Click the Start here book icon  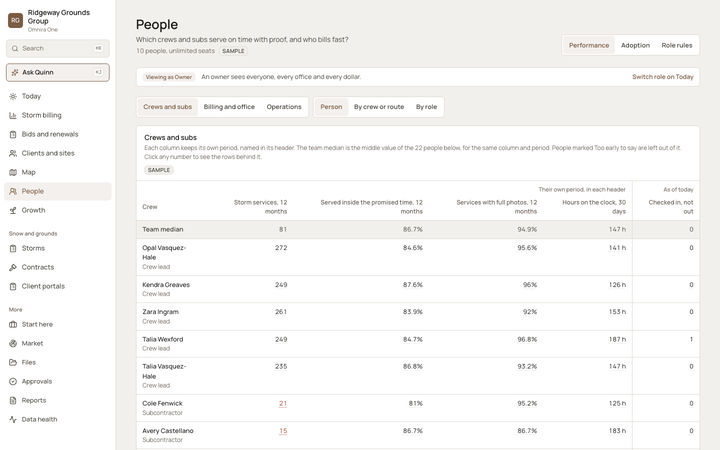[13, 325]
